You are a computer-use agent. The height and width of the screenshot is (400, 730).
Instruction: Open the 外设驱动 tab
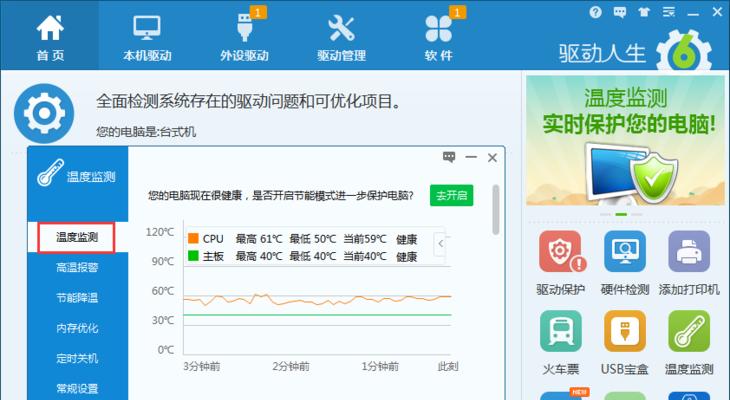point(244,37)
